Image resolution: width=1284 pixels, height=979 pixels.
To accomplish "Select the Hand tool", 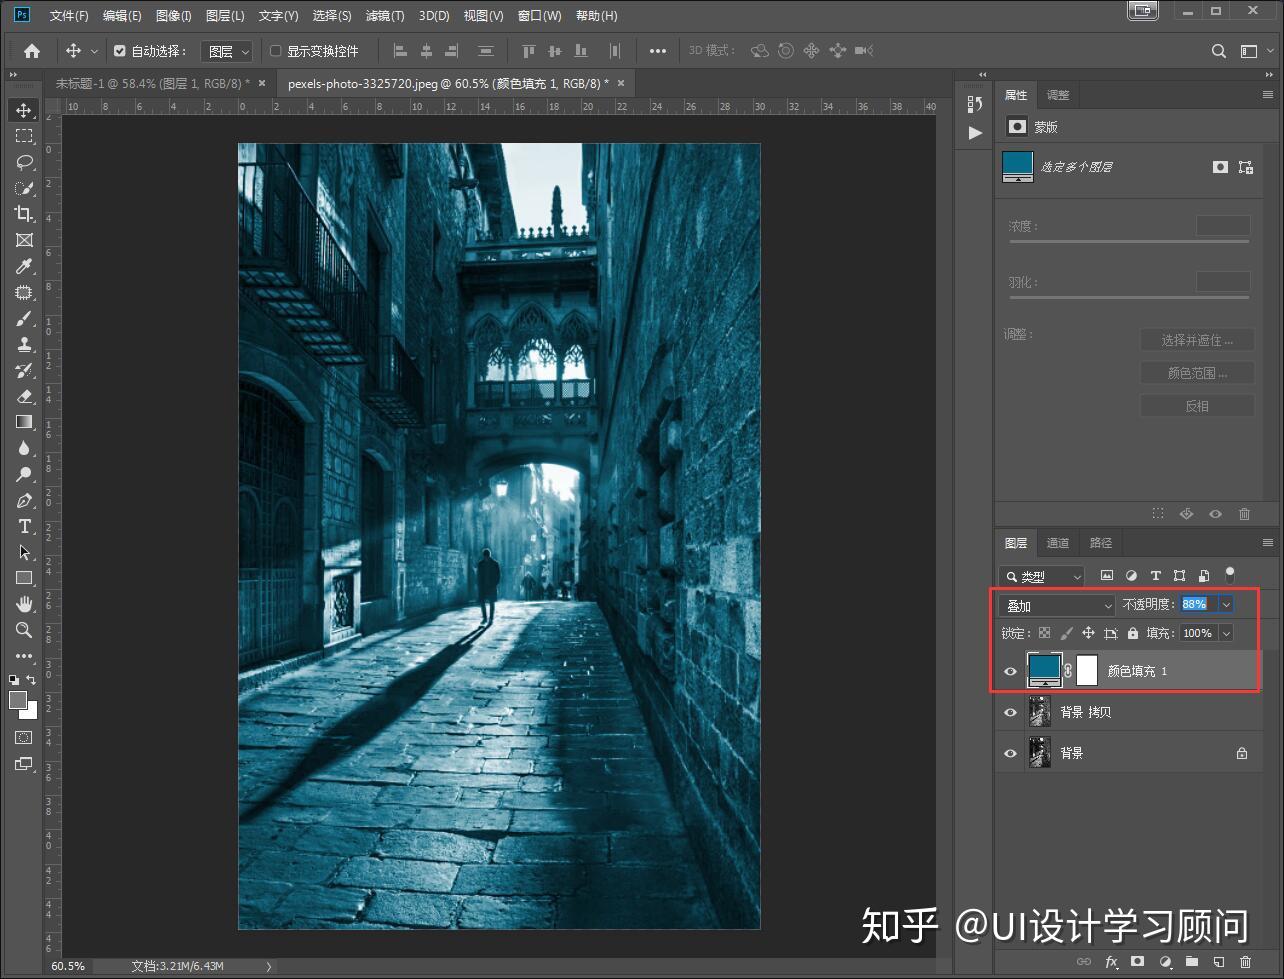I will coord(24,604).
